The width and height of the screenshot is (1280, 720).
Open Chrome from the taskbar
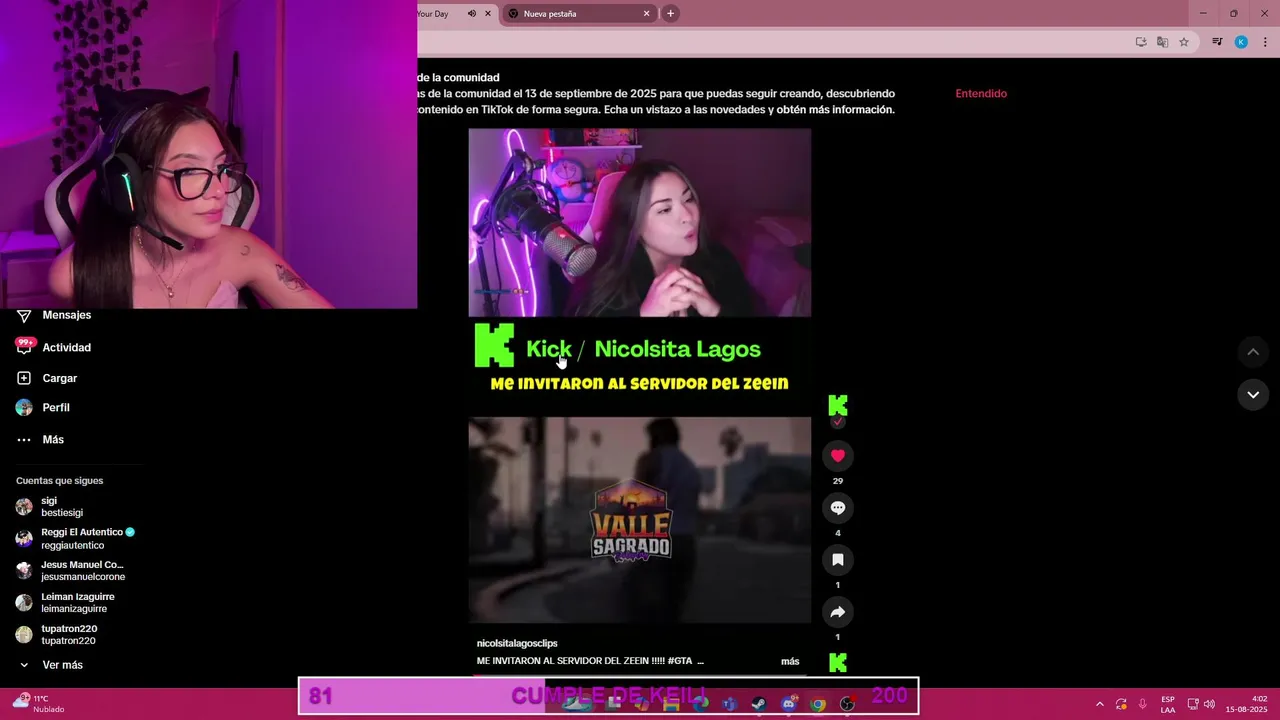point(818,704)
